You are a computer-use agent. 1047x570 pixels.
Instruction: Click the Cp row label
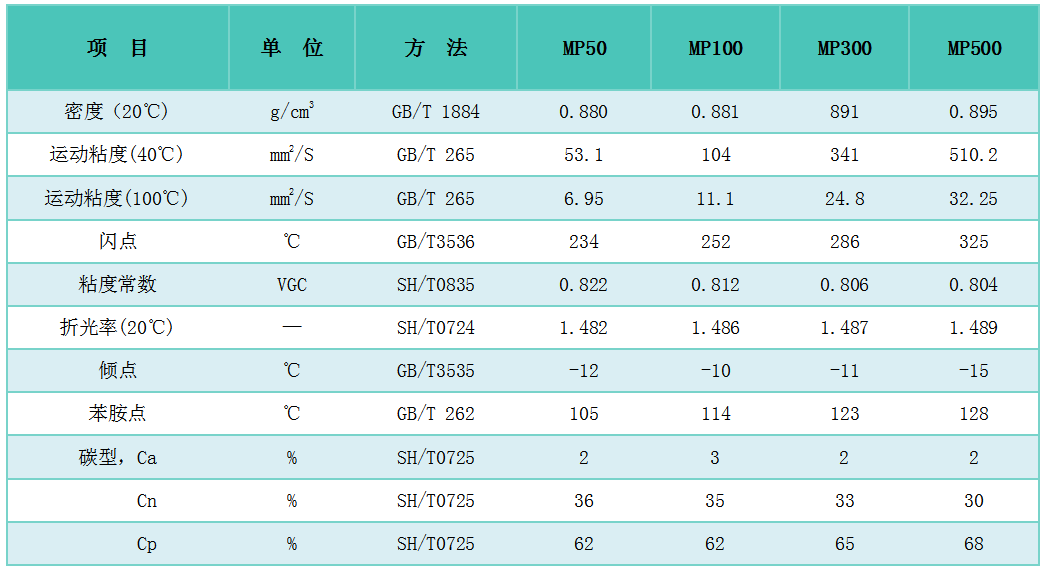(147, 544)
